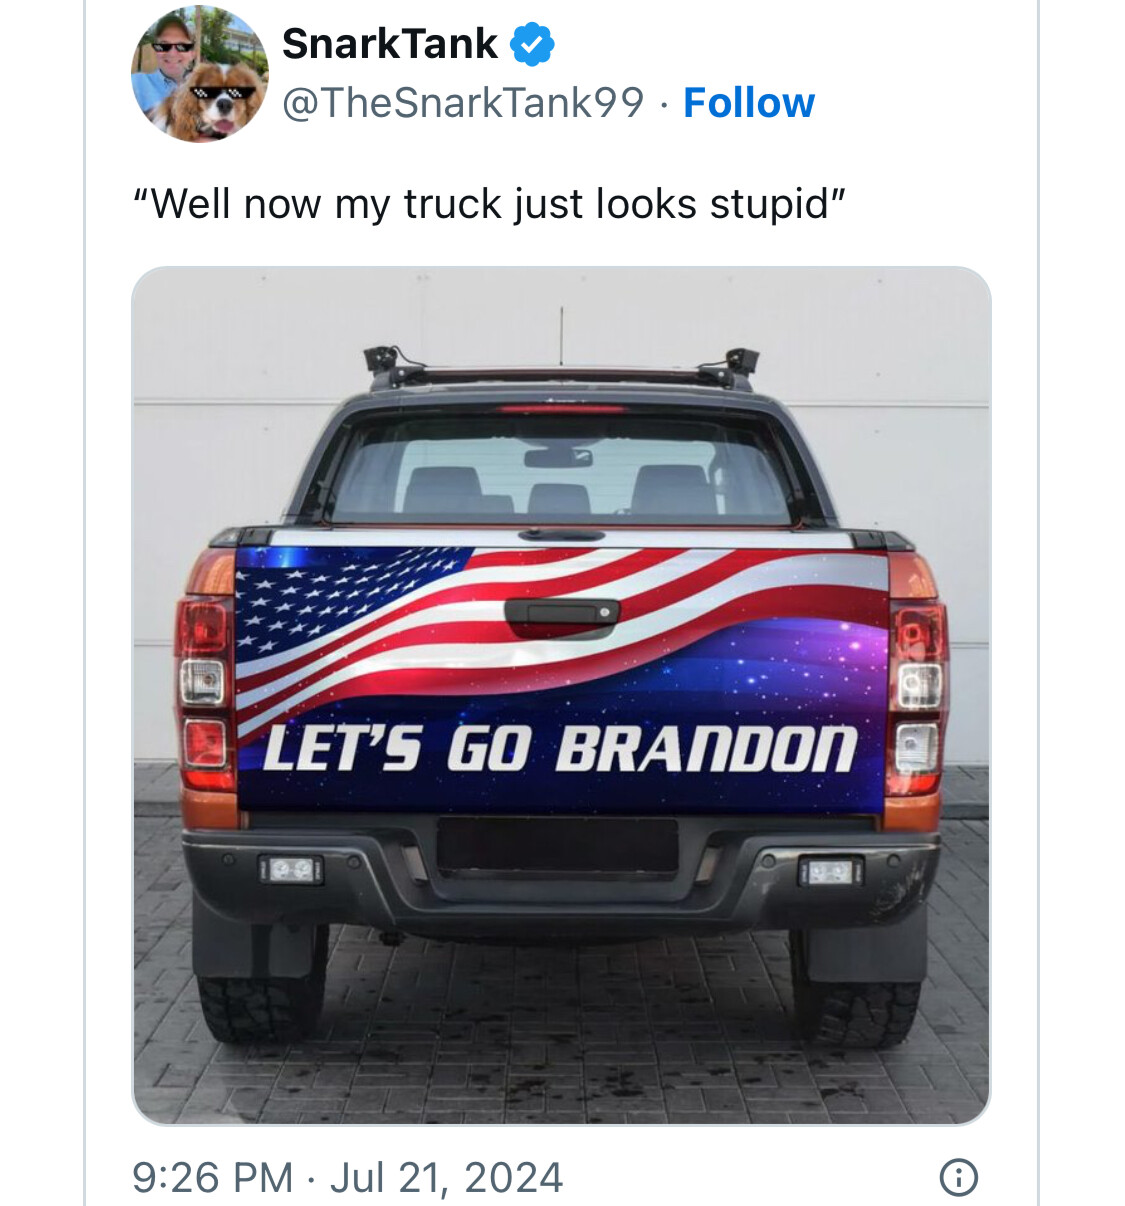The width and height of the screenshot is (1125, 1206).
Task: Open the 9:26 PM tweet timestamp
Action: [212, 1177]
